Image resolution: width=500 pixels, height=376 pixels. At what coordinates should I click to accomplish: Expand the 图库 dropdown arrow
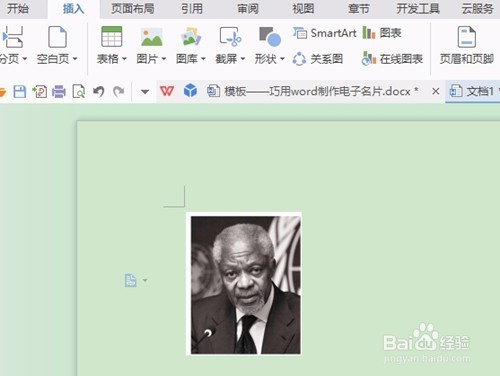203,59
